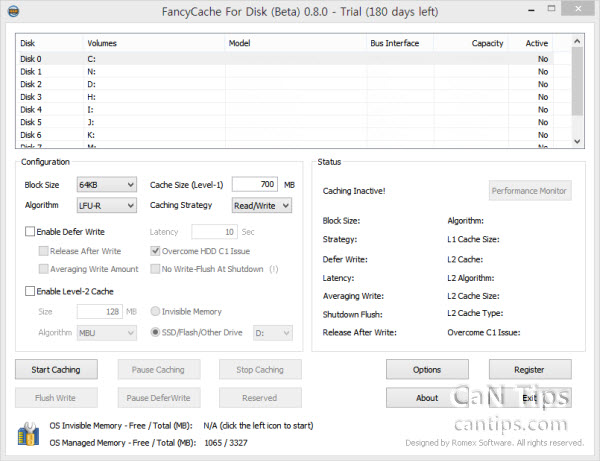
Task: Select the Disk 1 row
Action: pos(285,72)
